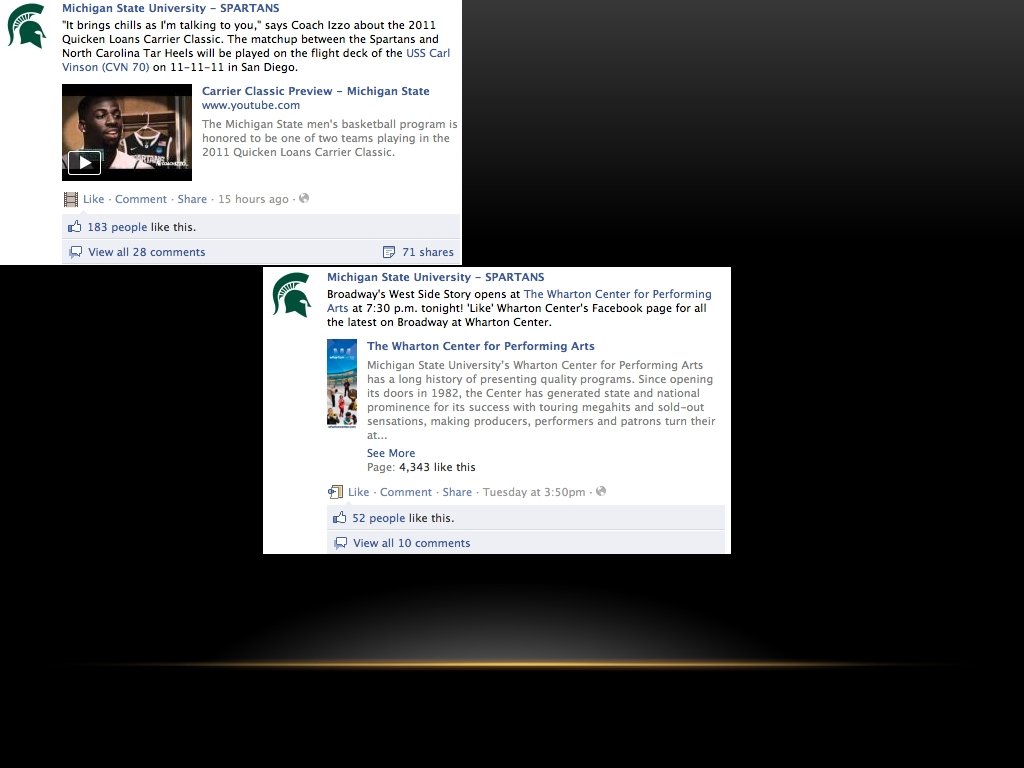This screenshot has height=768, width=1024.
Task: Open The Wharton Center for Performing Arts preview title
Action: 481,346
